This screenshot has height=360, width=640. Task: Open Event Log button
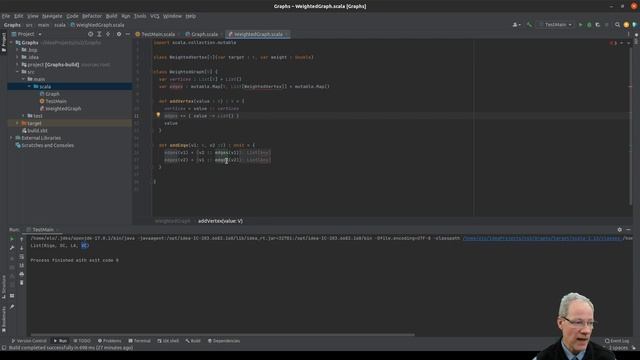[x=617, y=341]
